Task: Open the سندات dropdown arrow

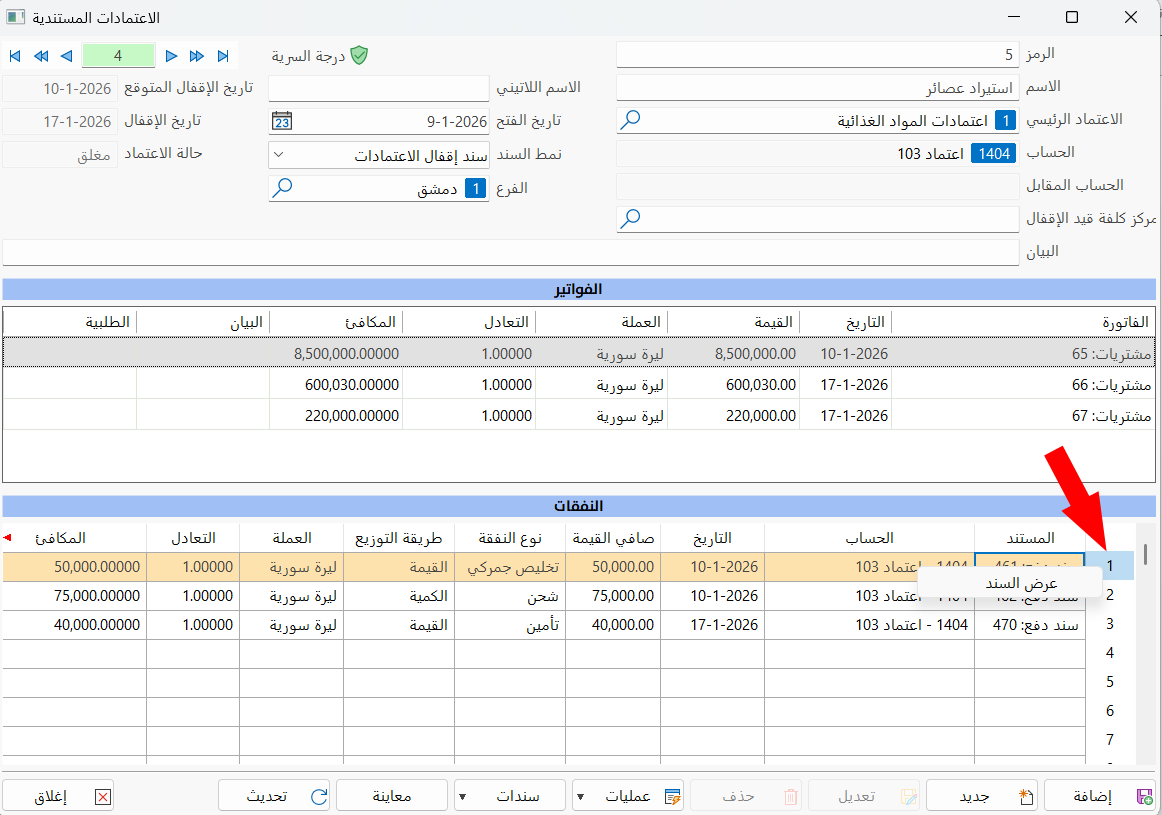Action: [462, 796]
